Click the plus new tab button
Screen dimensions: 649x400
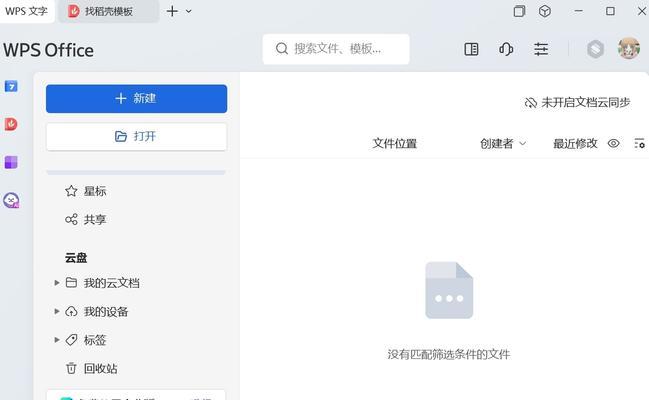pyautogui.click(x=172, y=11)
